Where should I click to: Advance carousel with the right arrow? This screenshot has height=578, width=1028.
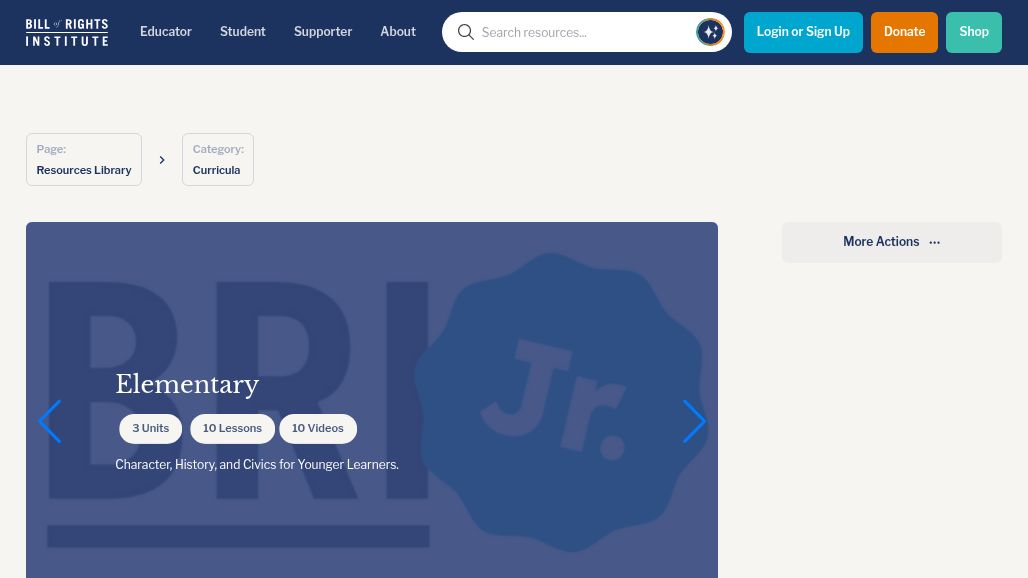(x=694, y=421)
